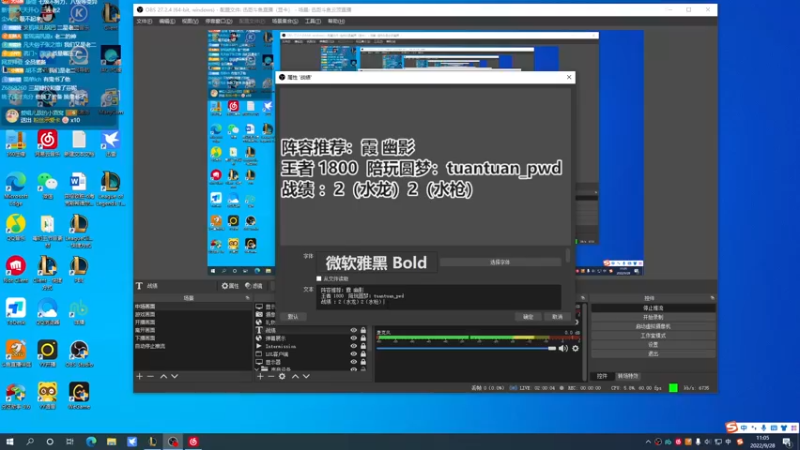Move source down with the down arrow
The image size is (800, 450).
tap(306, 377)
